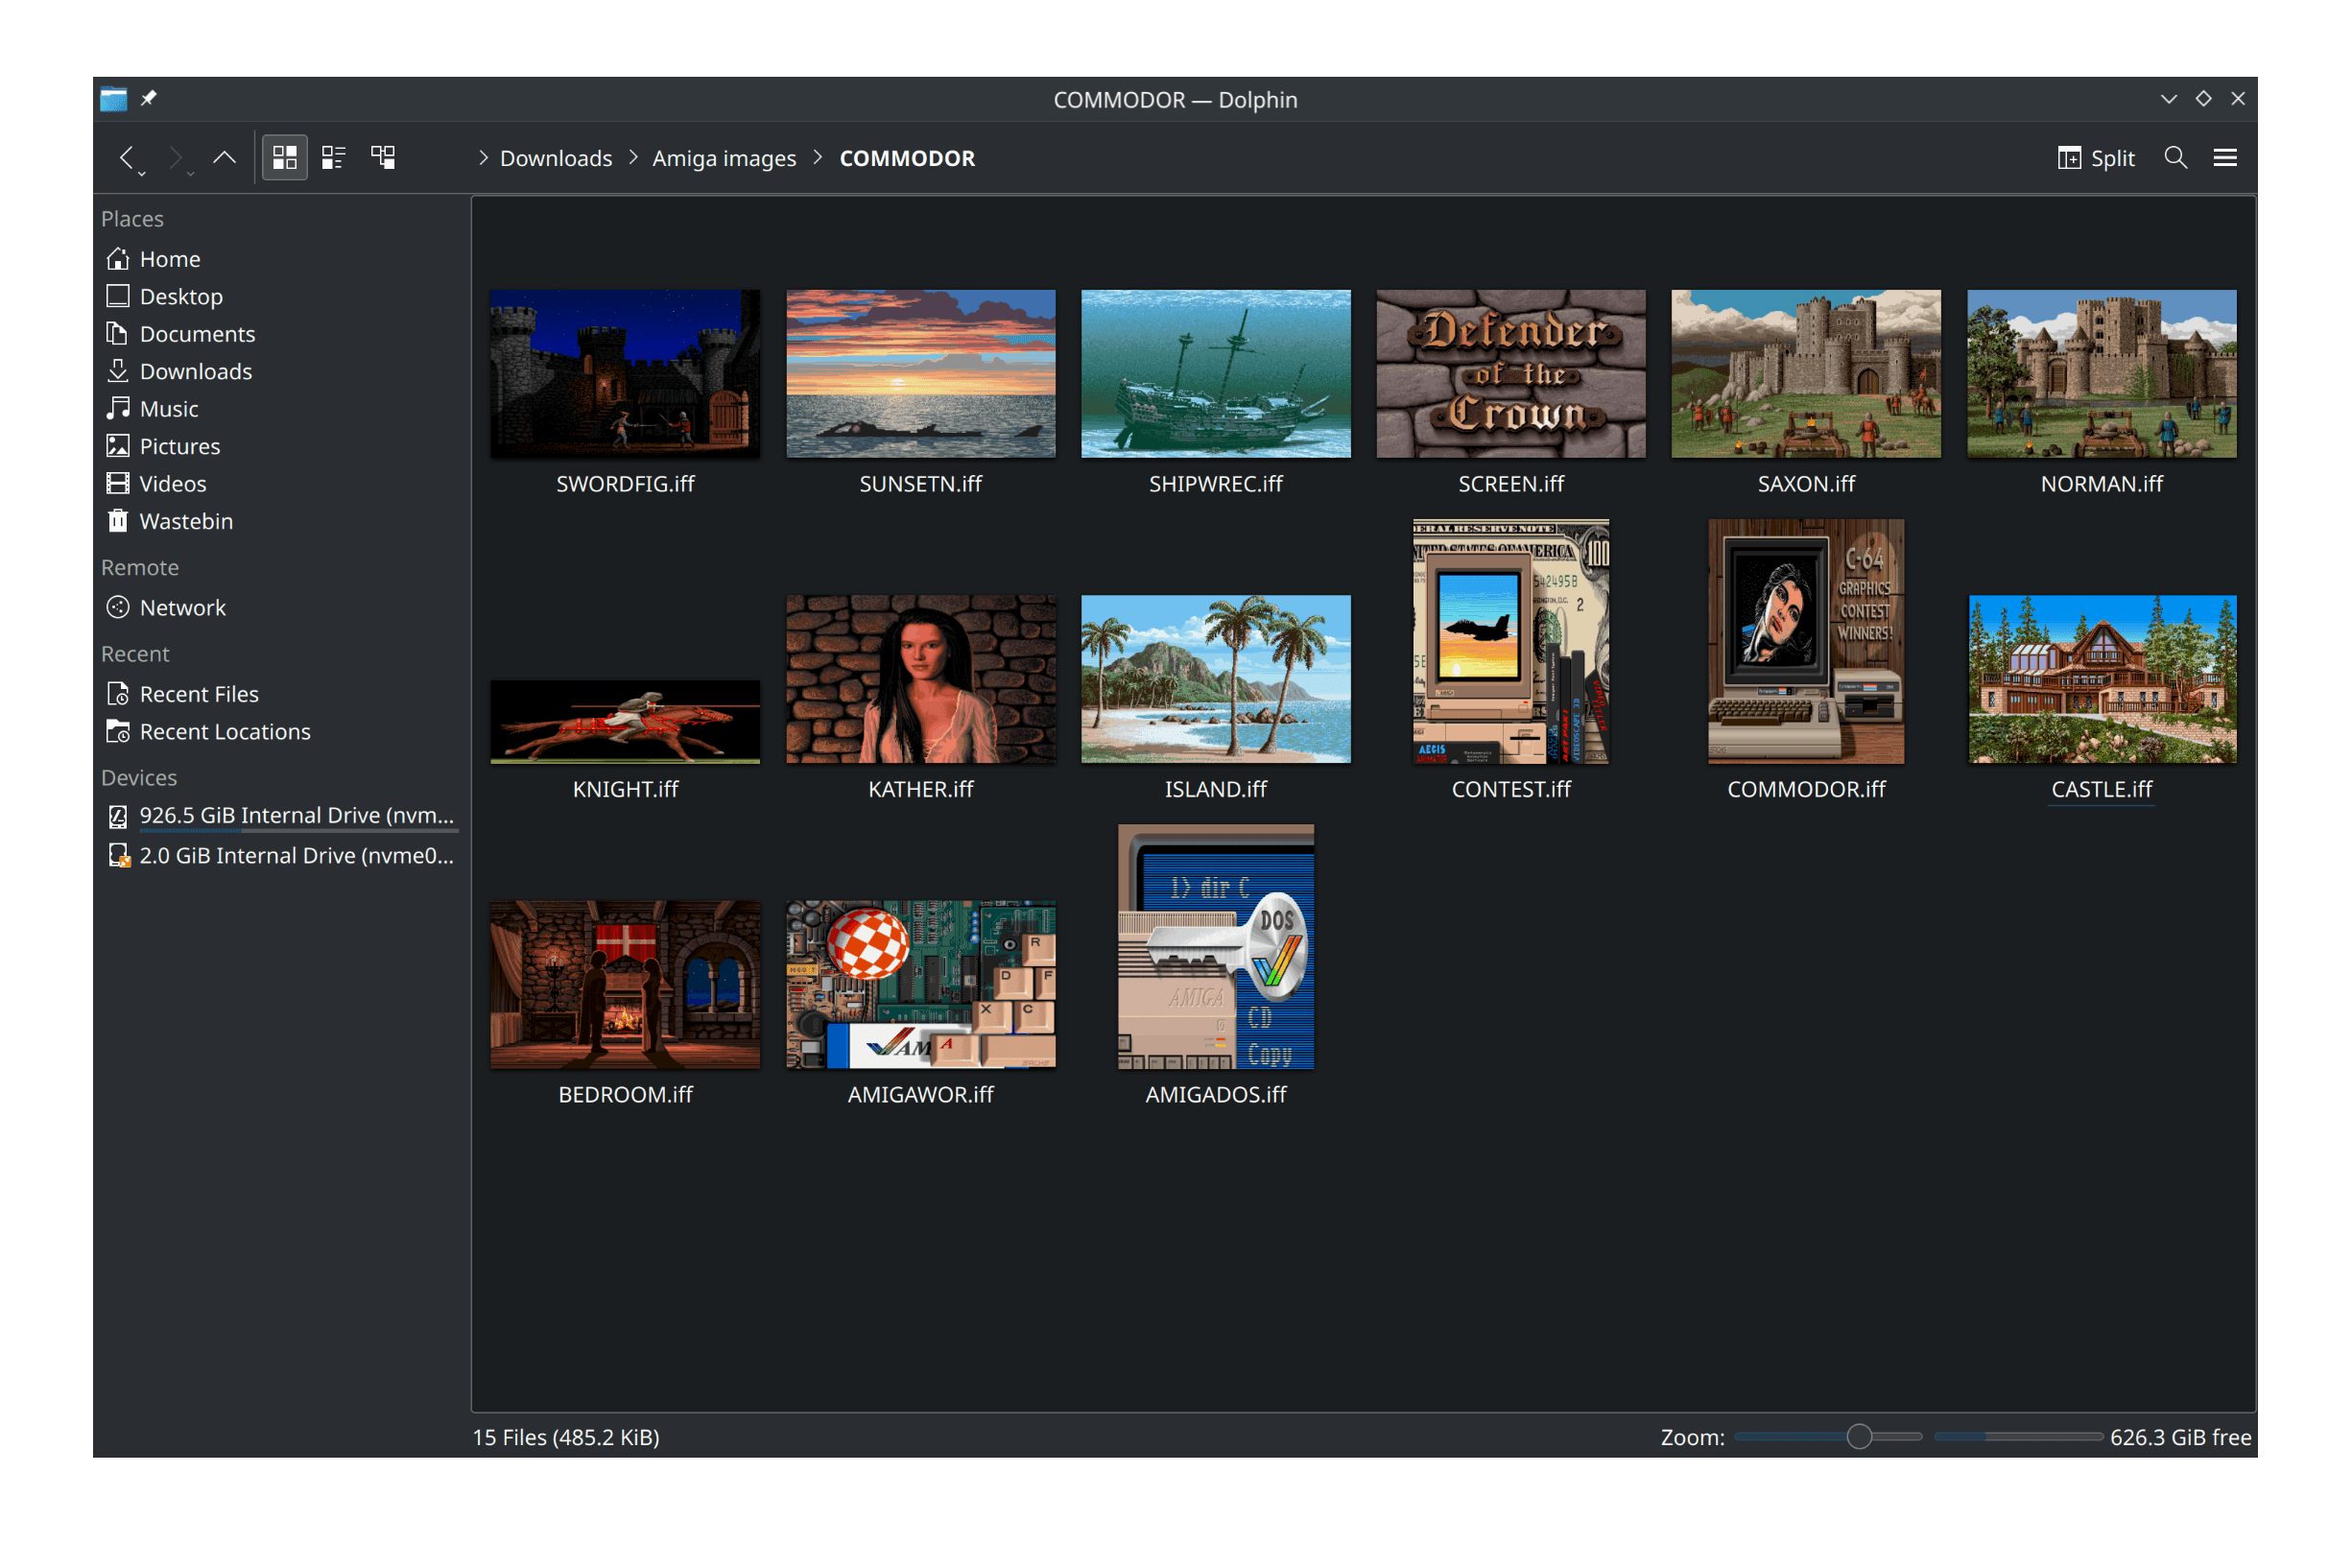The image size is (2352, 1568).
Task: Select the 926.5 GiB Internal Drive
Action: [295, 815]
